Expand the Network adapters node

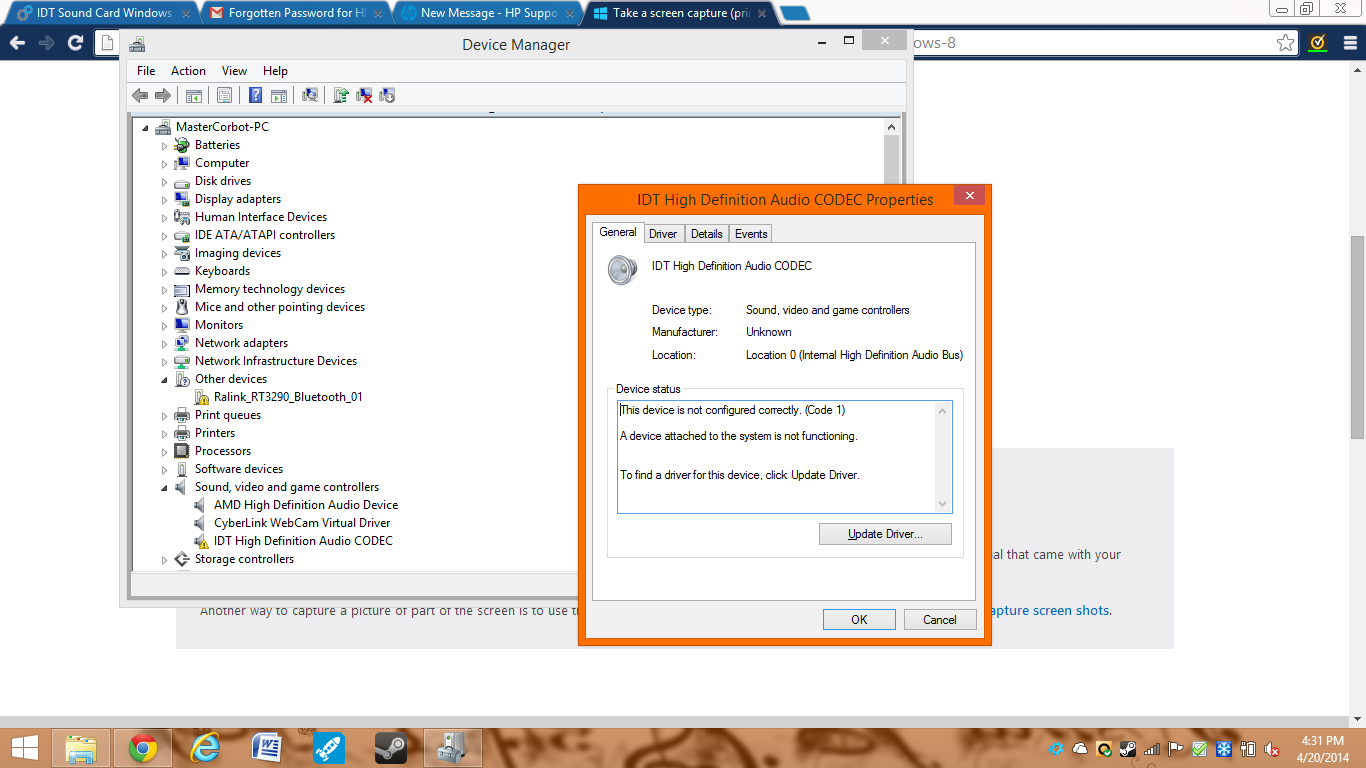(165, 343)
